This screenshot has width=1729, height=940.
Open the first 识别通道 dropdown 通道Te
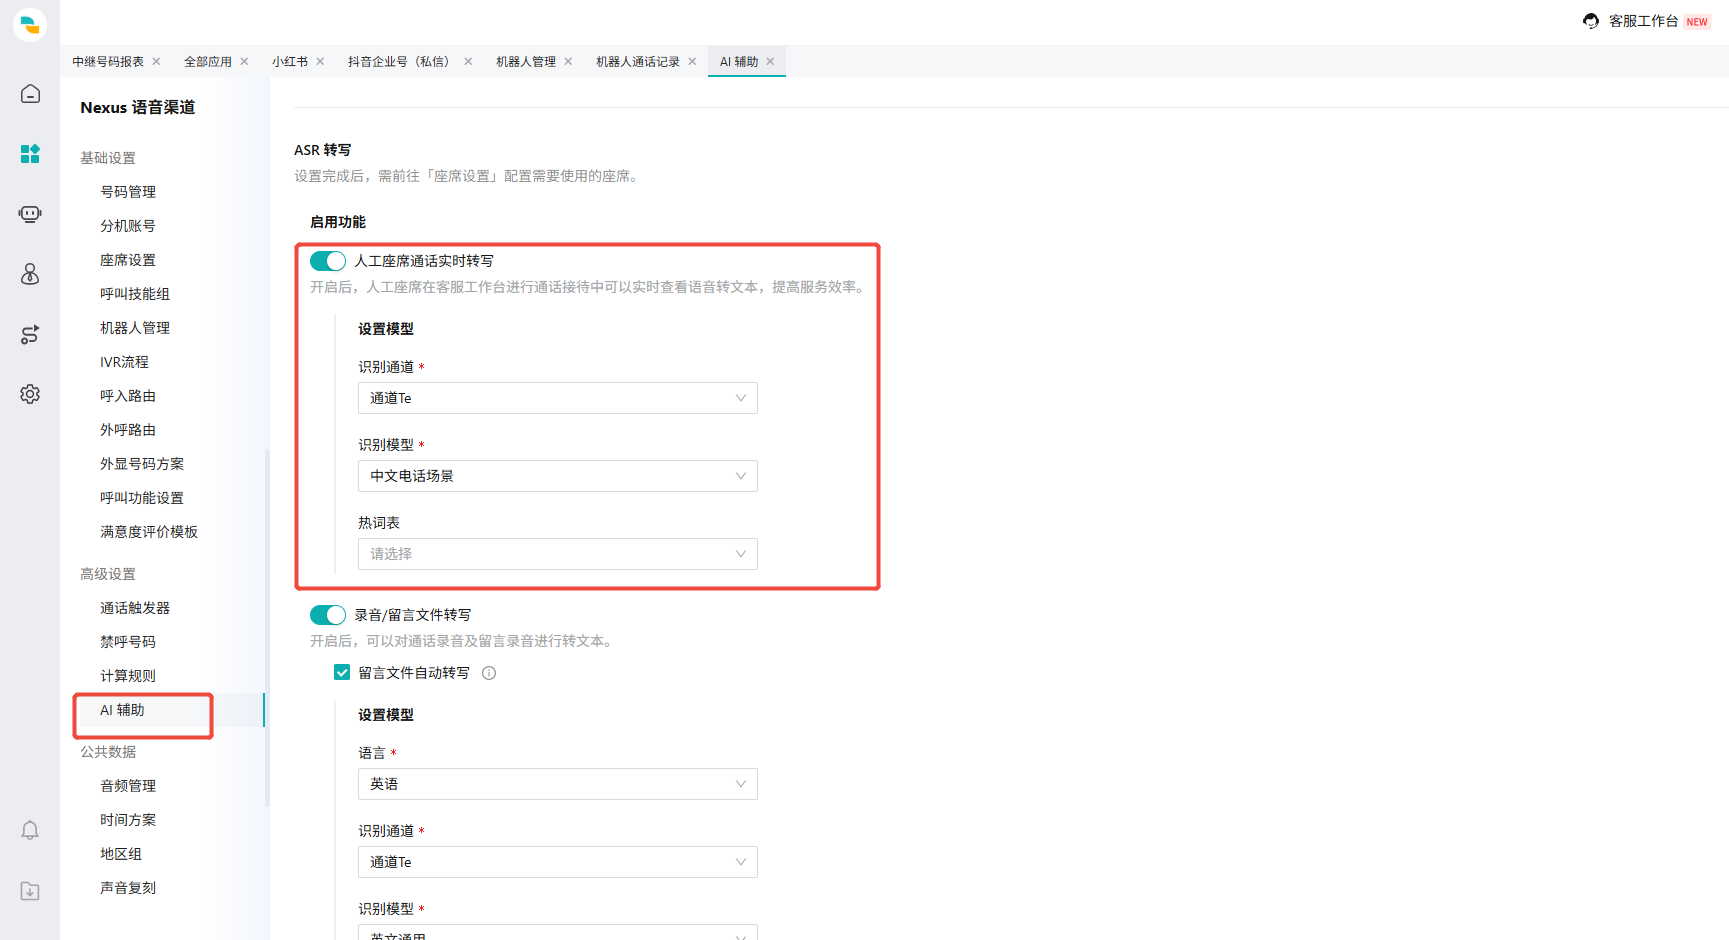point(558,398)
